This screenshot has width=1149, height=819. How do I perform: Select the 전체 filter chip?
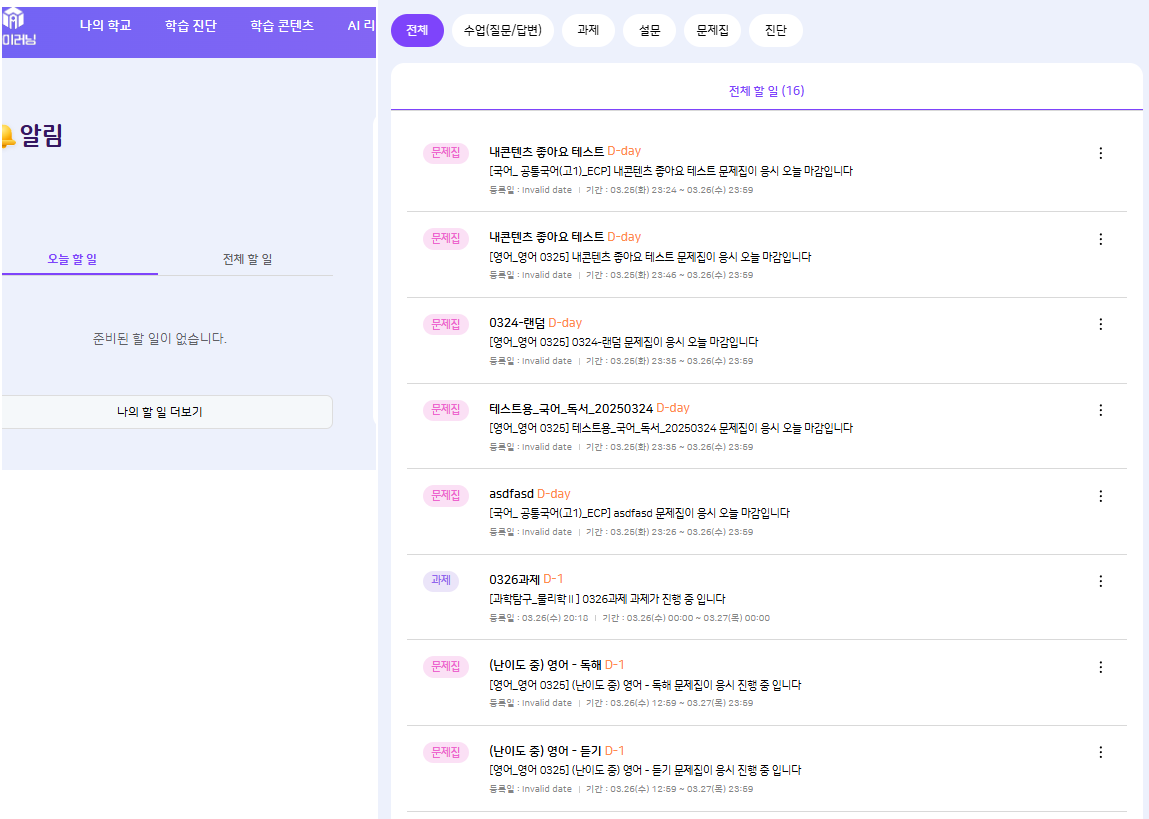[417, 30]
